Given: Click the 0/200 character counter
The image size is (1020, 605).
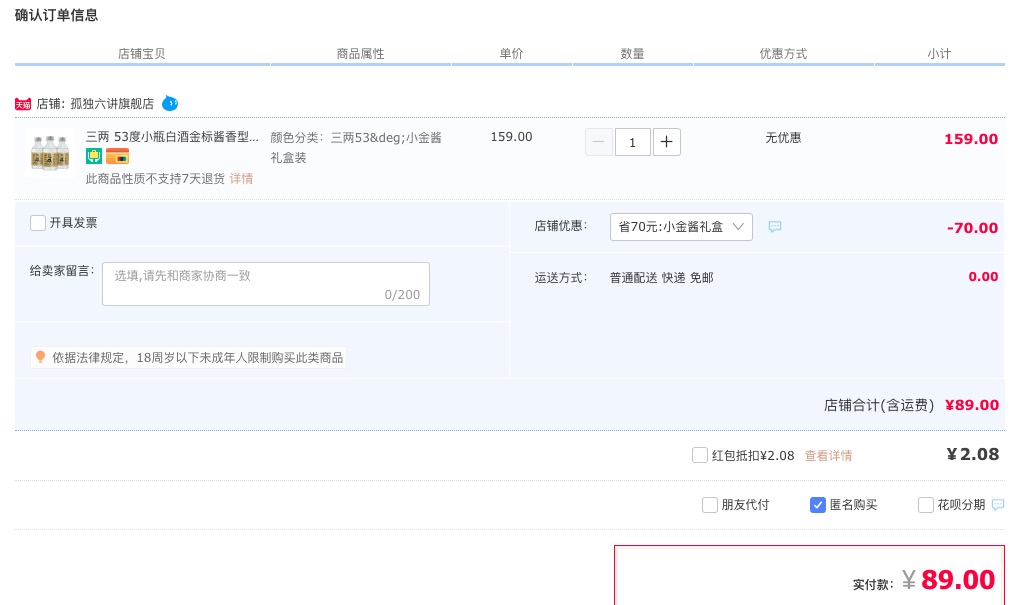Looking at the screenshot, I should pyautogui.click(x=402, y=295).
